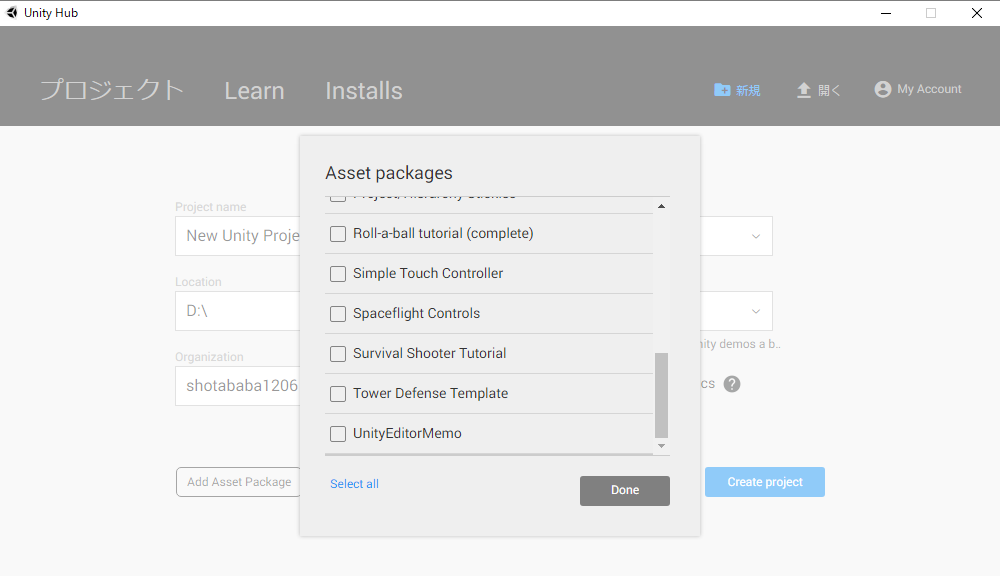Click the Location input field
The image size is (1000, 576).
tap(238, 311)
